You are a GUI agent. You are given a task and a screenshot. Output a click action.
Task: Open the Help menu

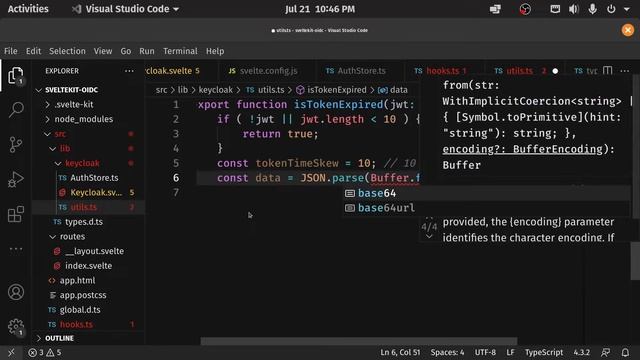click(x=215, y=51)
